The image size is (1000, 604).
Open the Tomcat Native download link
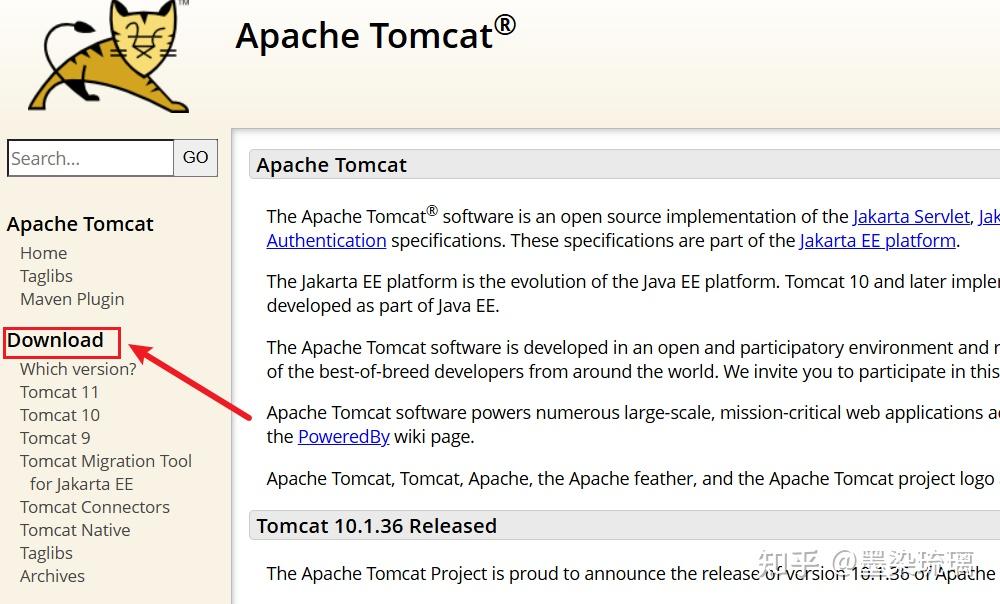click(75, 530)
